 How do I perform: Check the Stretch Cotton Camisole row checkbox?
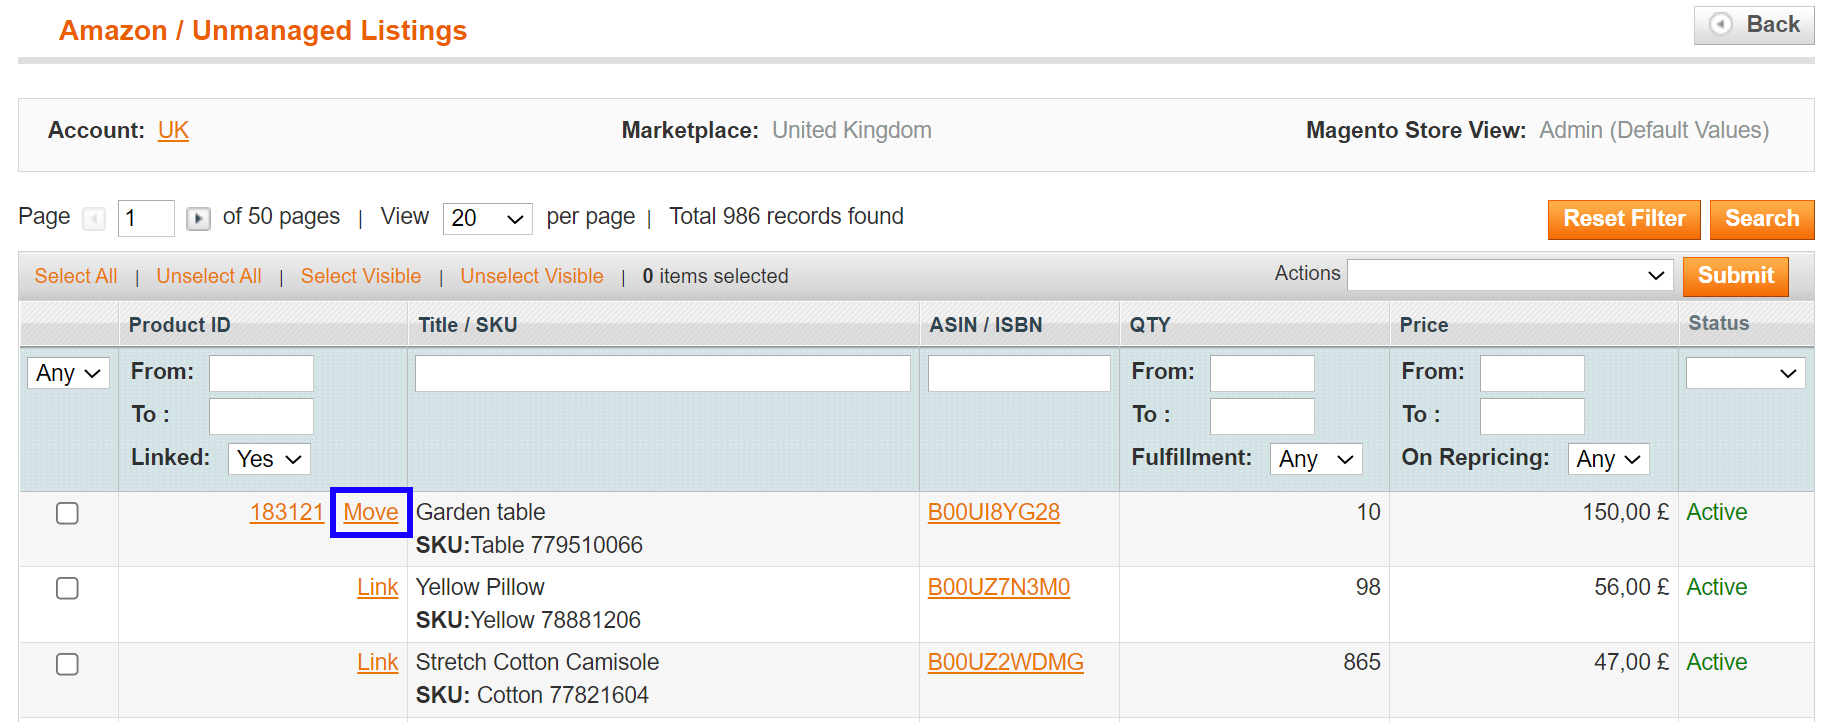(x=67, y=664)
